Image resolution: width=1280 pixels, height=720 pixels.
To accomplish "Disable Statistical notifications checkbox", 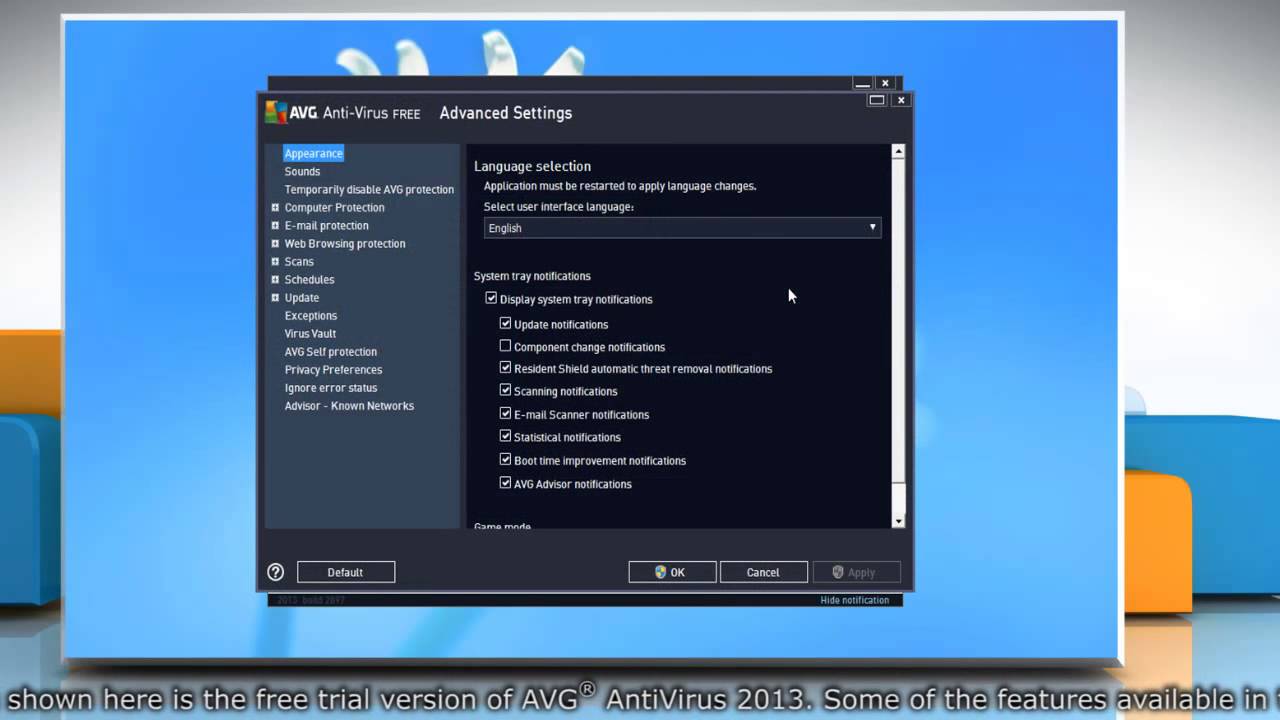I will [505, 436].
